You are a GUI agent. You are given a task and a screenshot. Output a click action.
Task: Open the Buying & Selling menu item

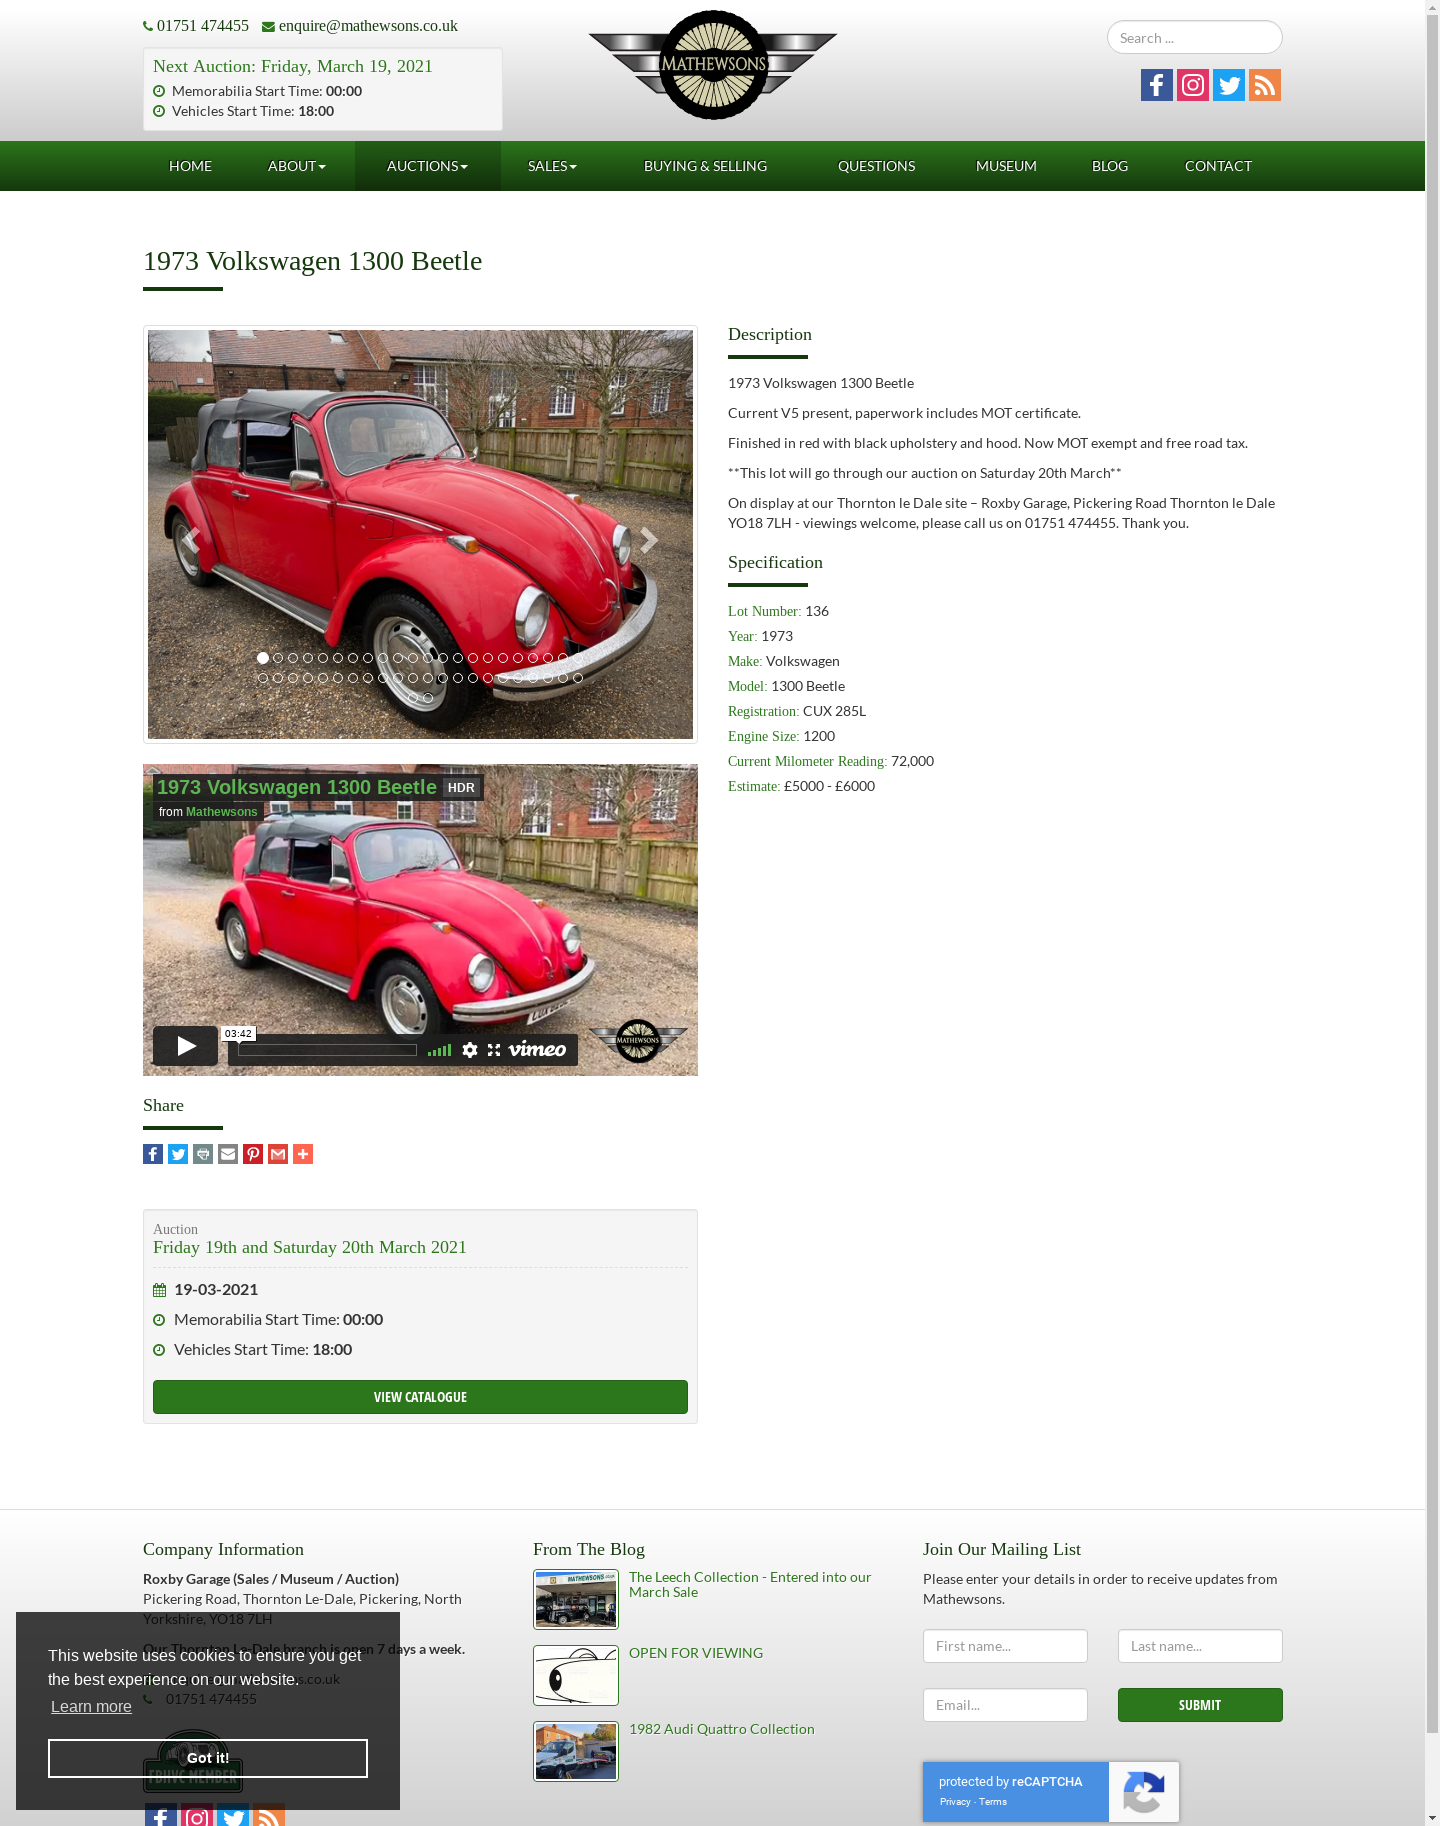coord(706,166)
